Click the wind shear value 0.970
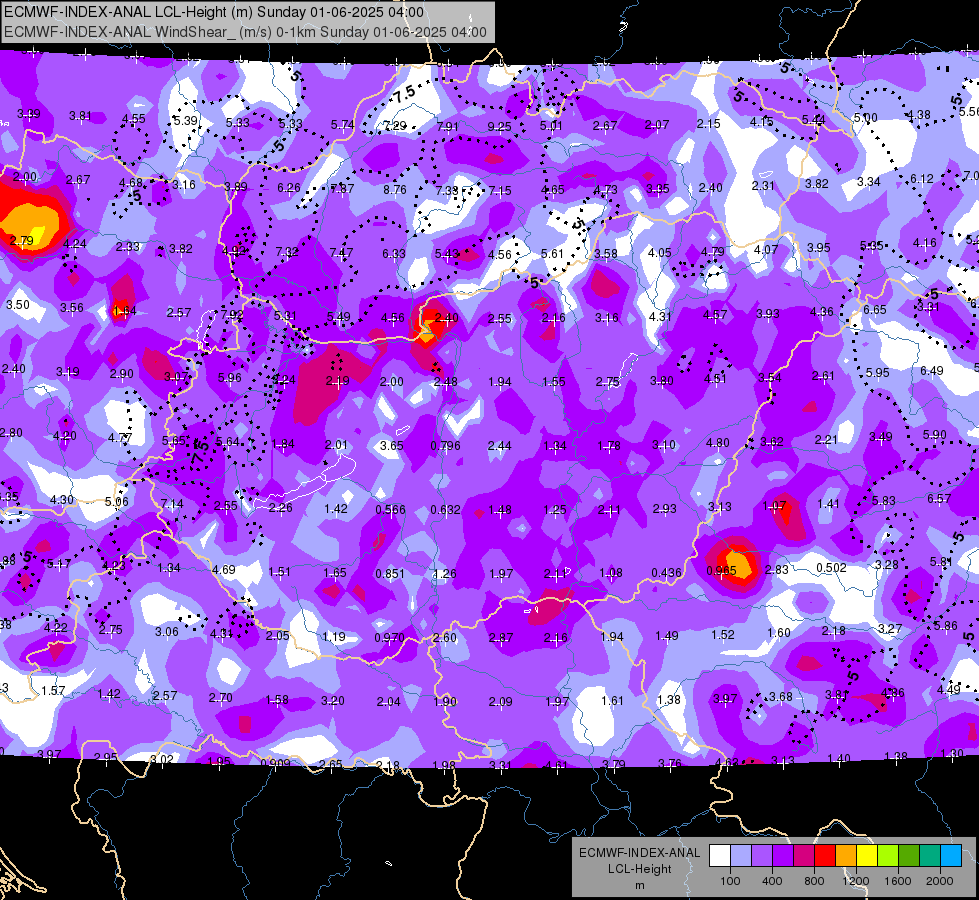This screenshot has width=979, height=900. point(389,638)
